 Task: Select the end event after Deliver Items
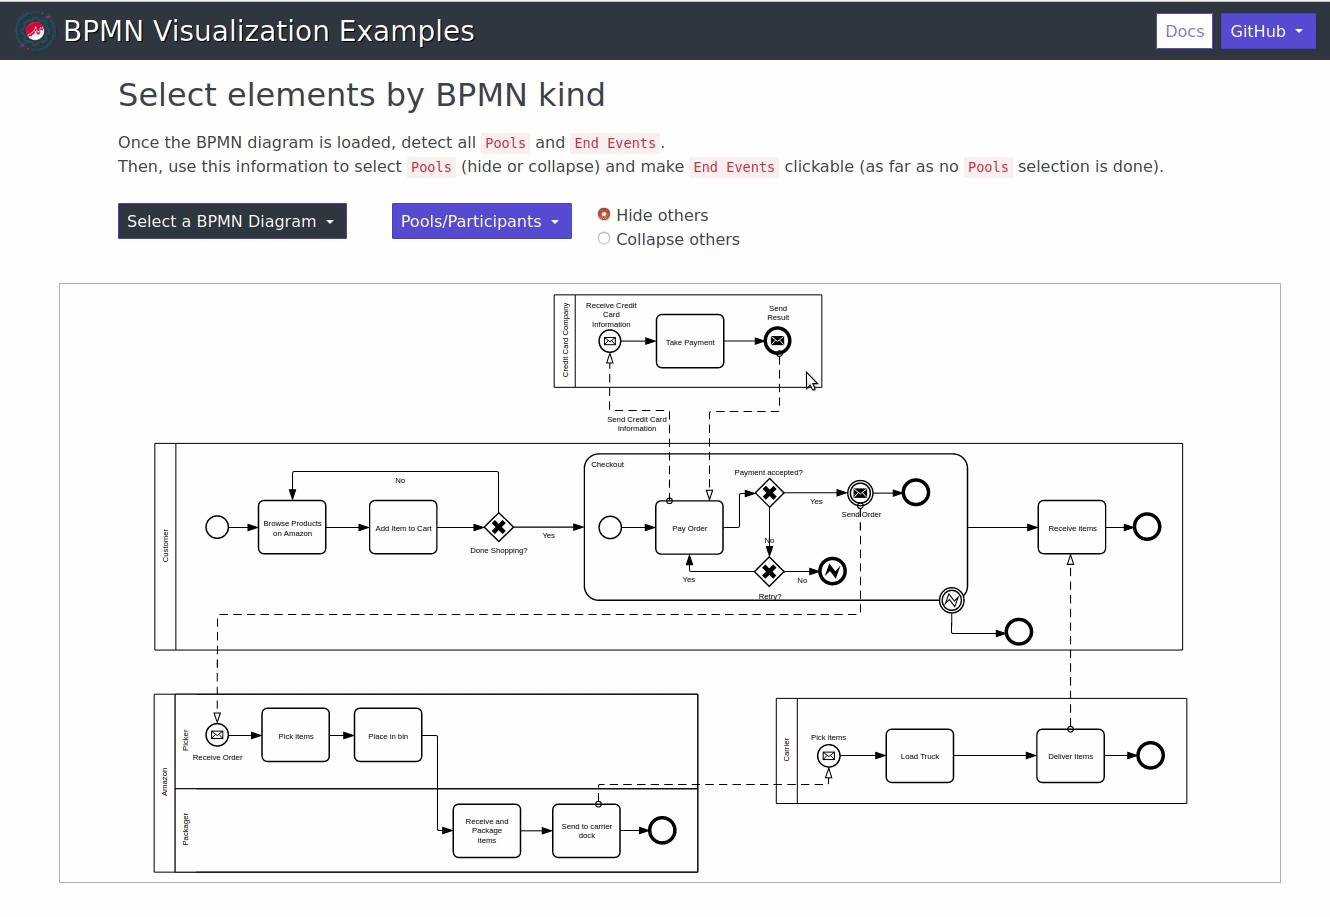tap(1151, 755)
